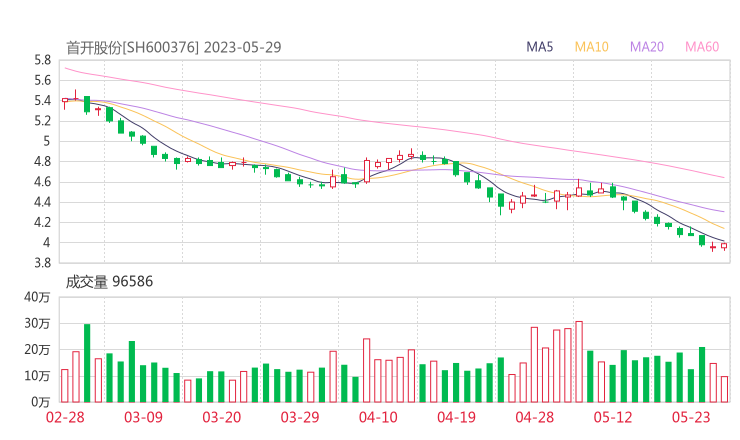
Task: Click the last red candlestick near price 4
Action: click(724, 246)
